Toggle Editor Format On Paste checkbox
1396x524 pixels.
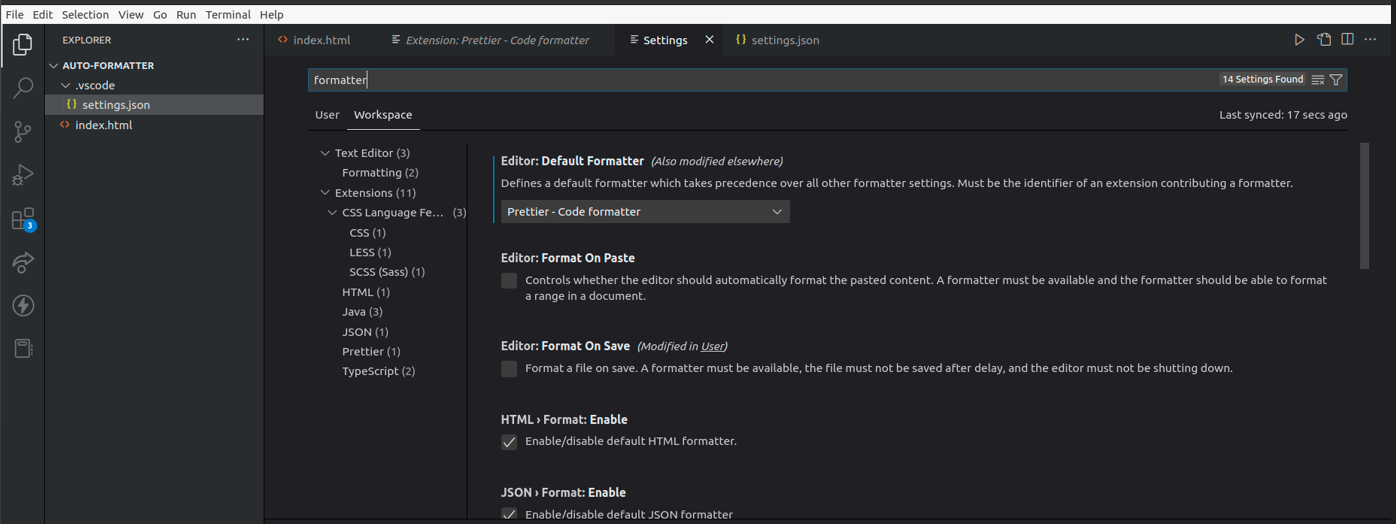pos(509,281)
